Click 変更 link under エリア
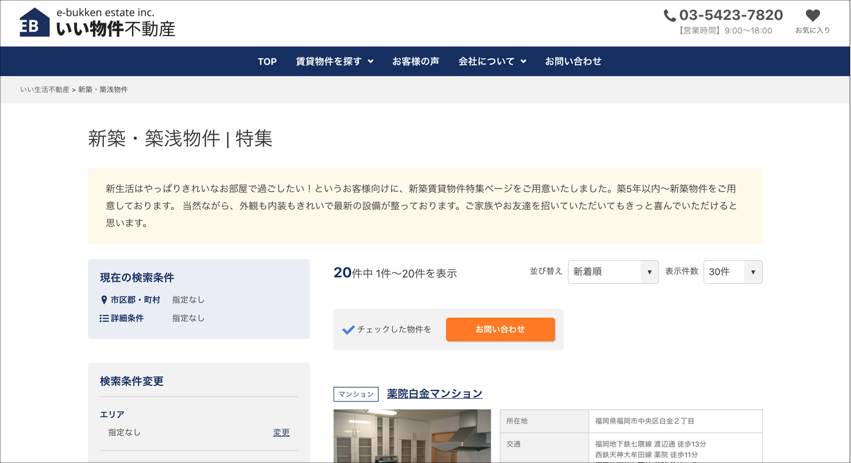This screenshot has height=463, width=851. (x=281, y=433)
